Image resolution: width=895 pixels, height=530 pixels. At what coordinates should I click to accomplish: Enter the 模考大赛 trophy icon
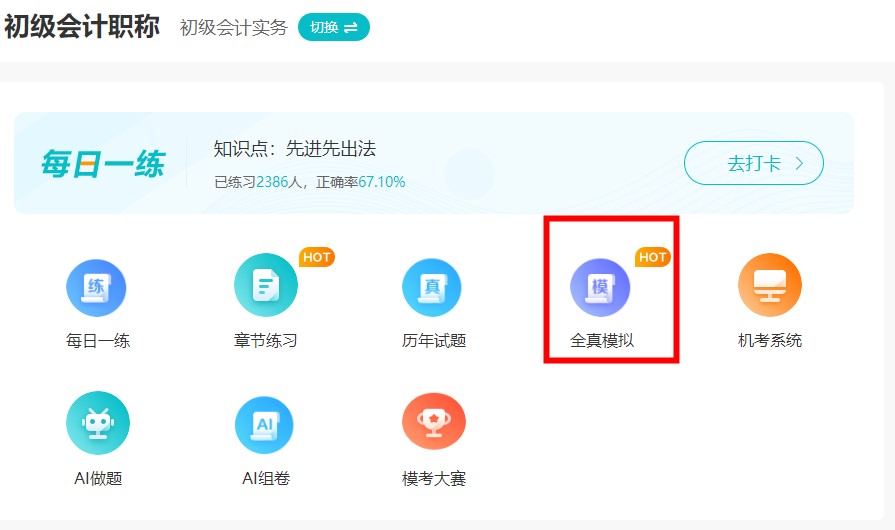click(433, 422)
